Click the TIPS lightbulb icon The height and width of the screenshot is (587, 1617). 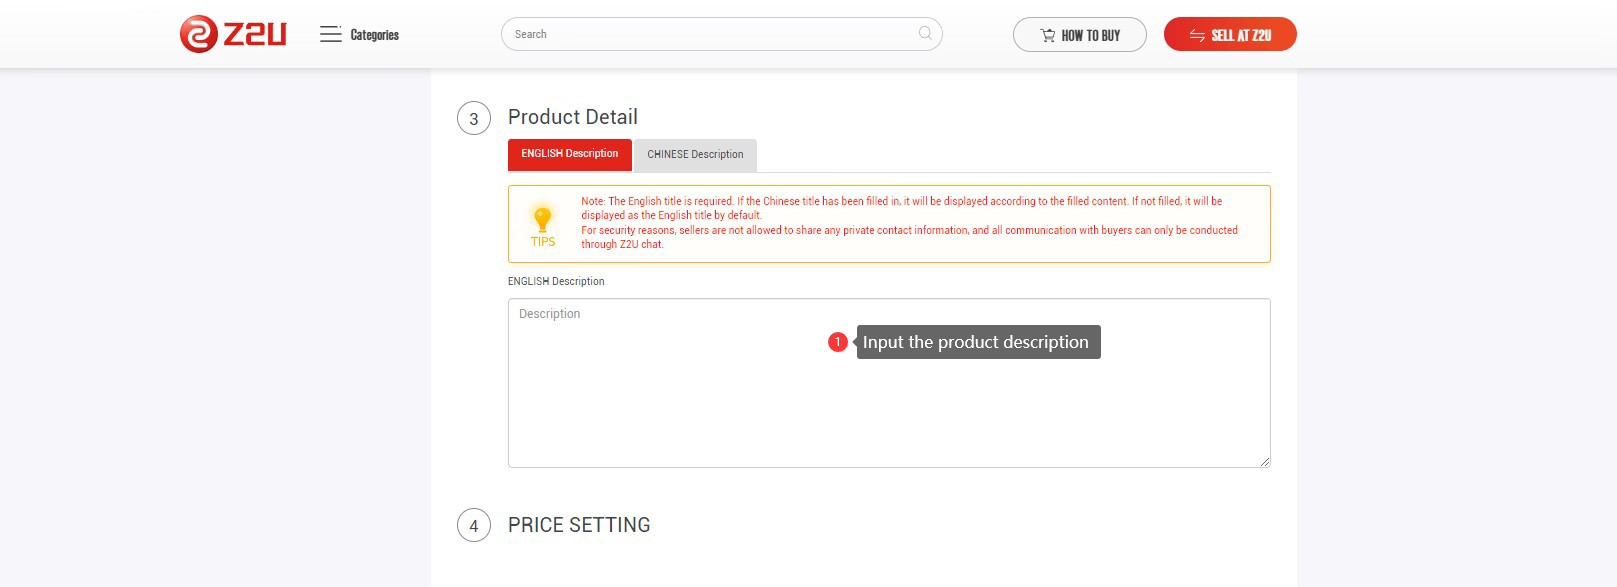coord(542,219)
